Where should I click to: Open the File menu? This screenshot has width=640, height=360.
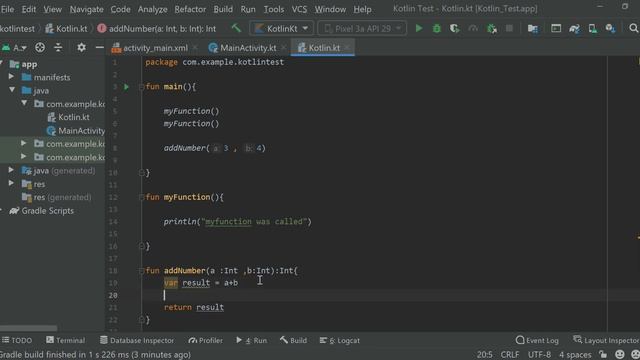pos(7,9)
